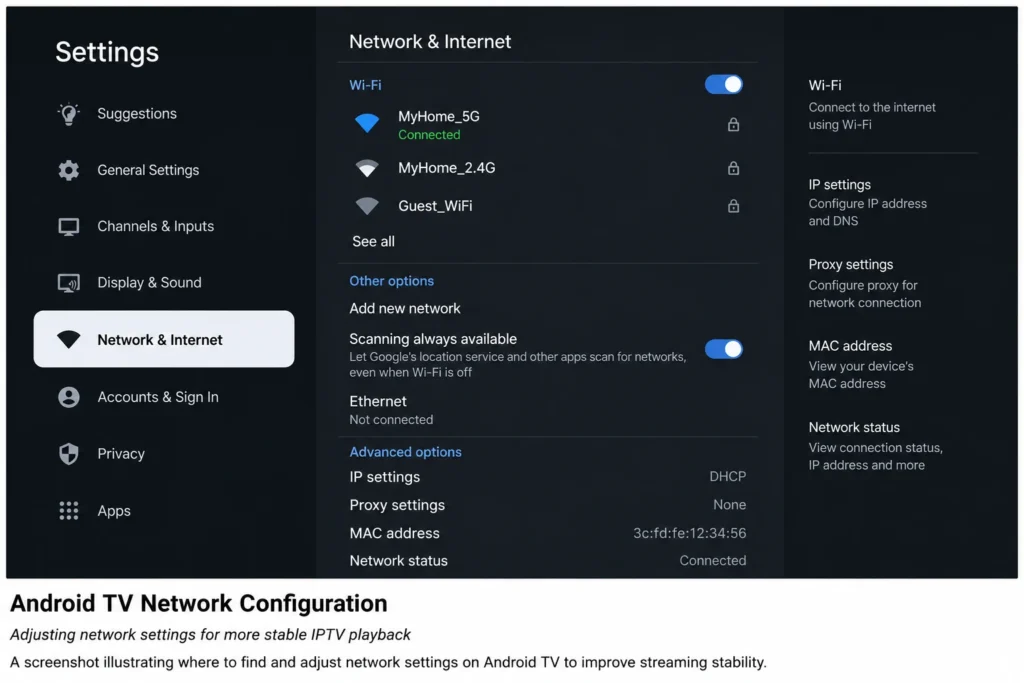
Task: Open General Settings menu item
Action: pyautogui.click(x=163, y=170)
